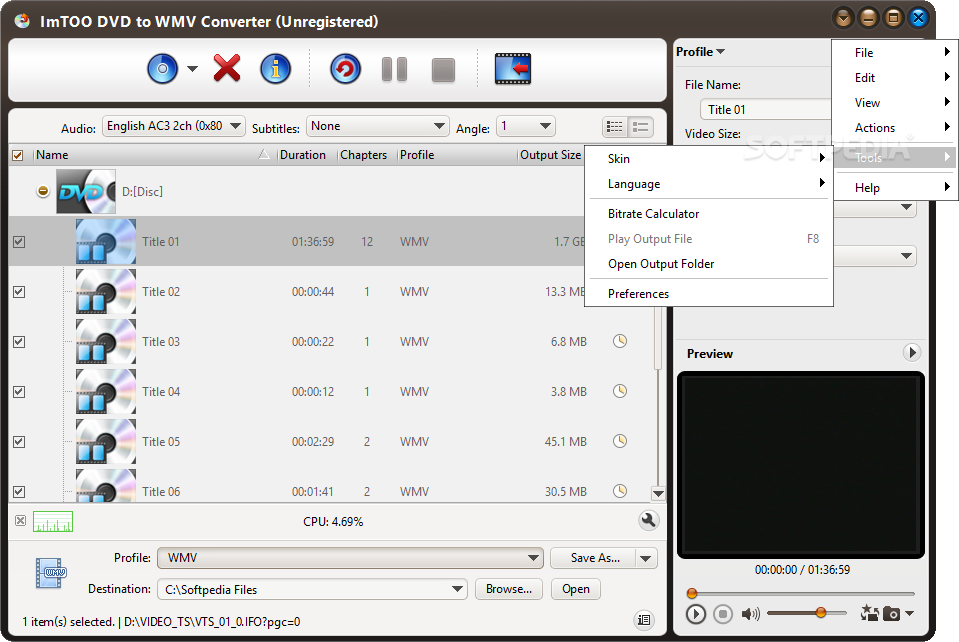Click the clock icon on the Title 04 row
Image resolution: width=959 pixels, height=642 pixels.
coord(620,391)
